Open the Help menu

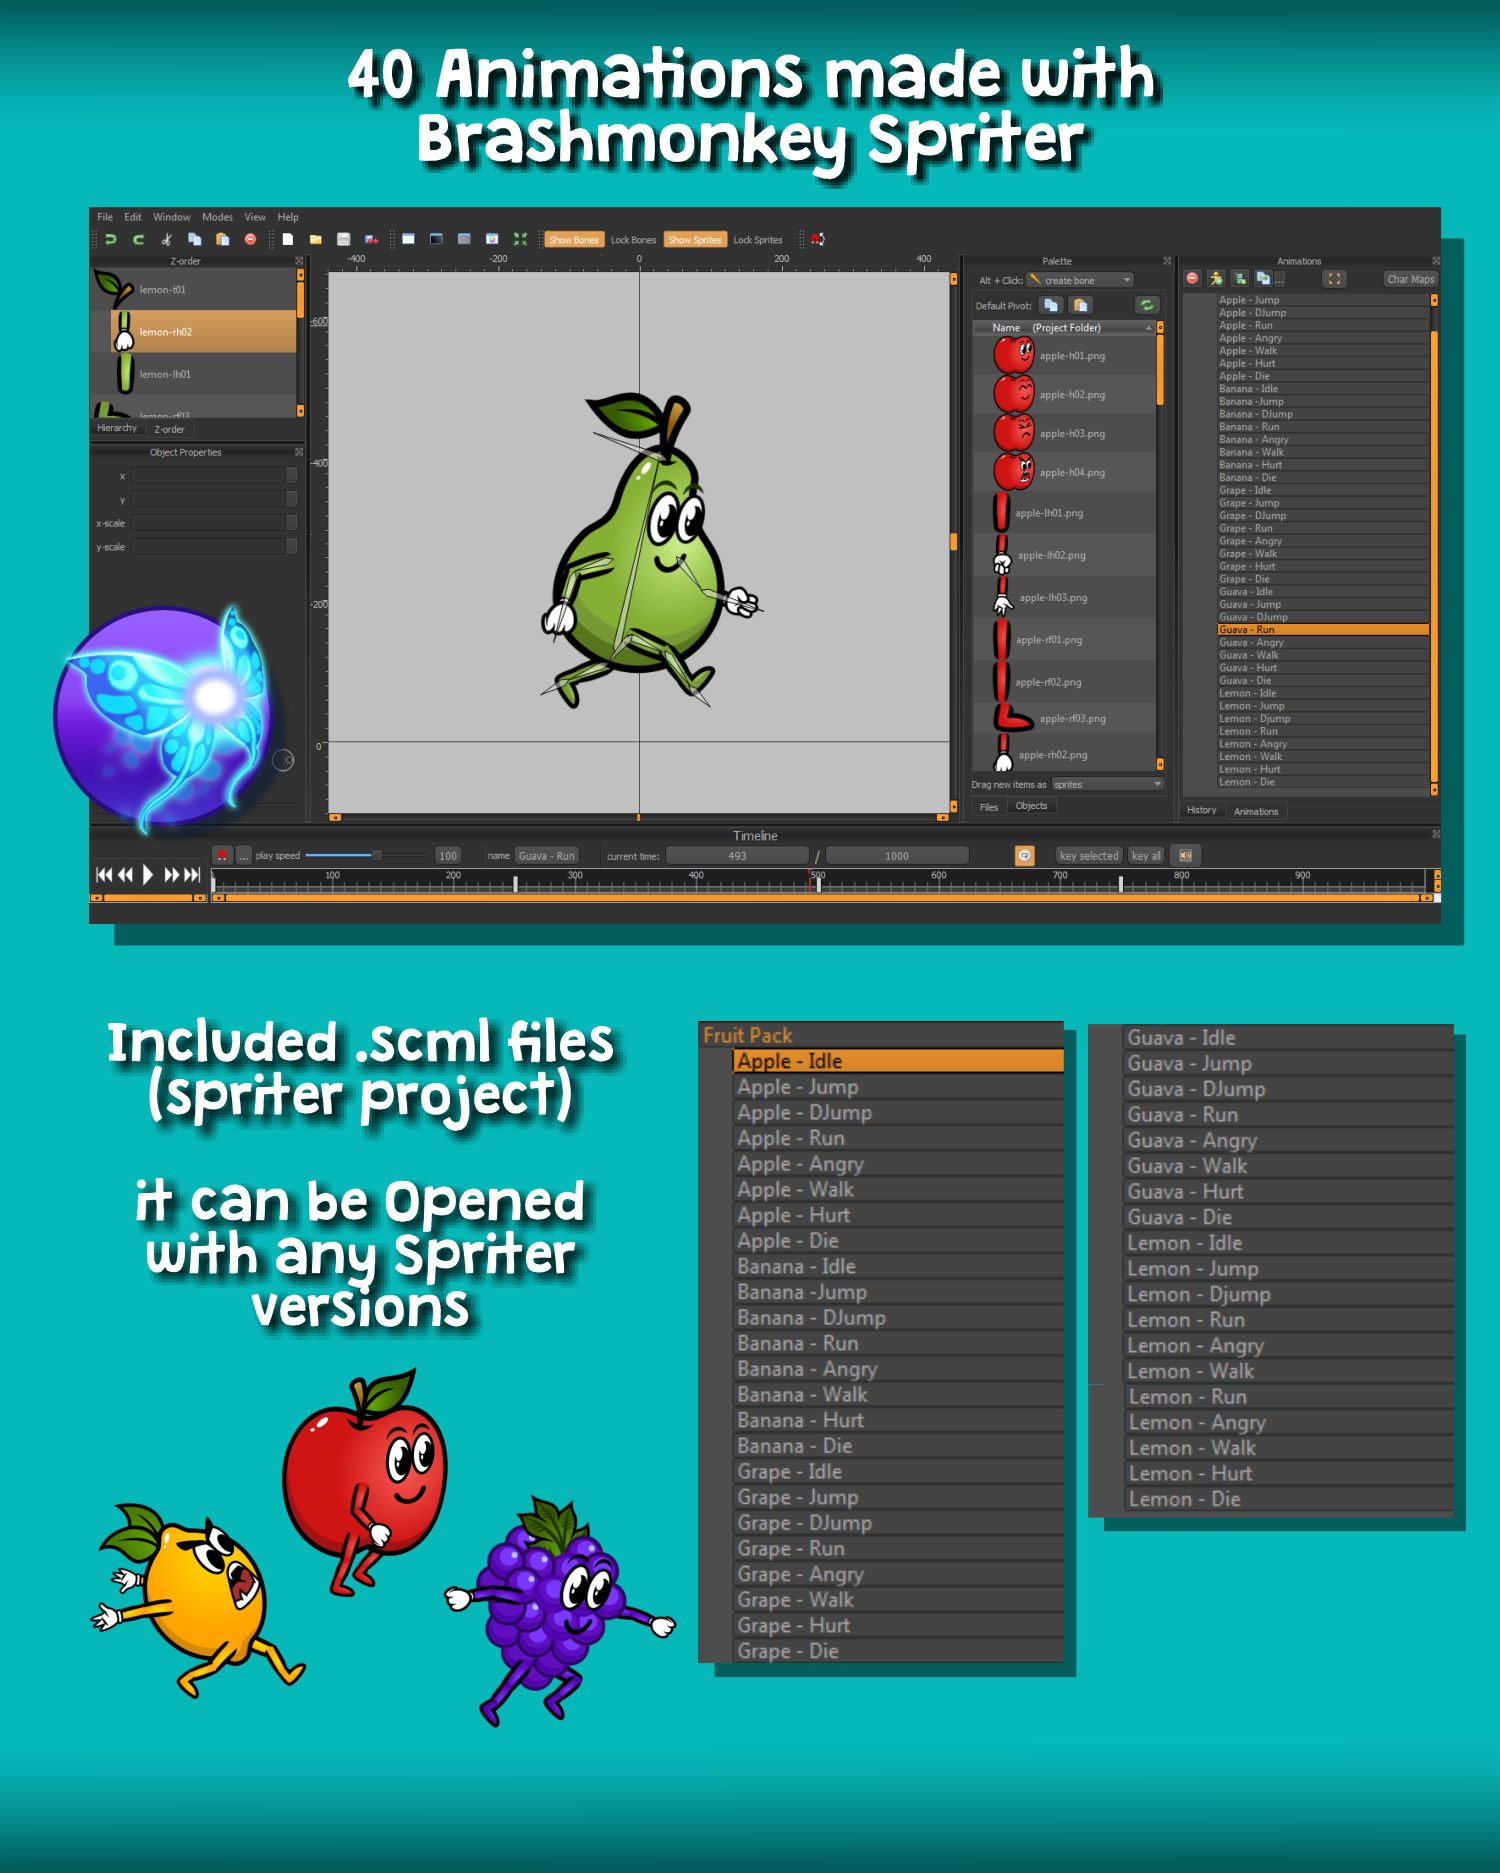point(288,217)
